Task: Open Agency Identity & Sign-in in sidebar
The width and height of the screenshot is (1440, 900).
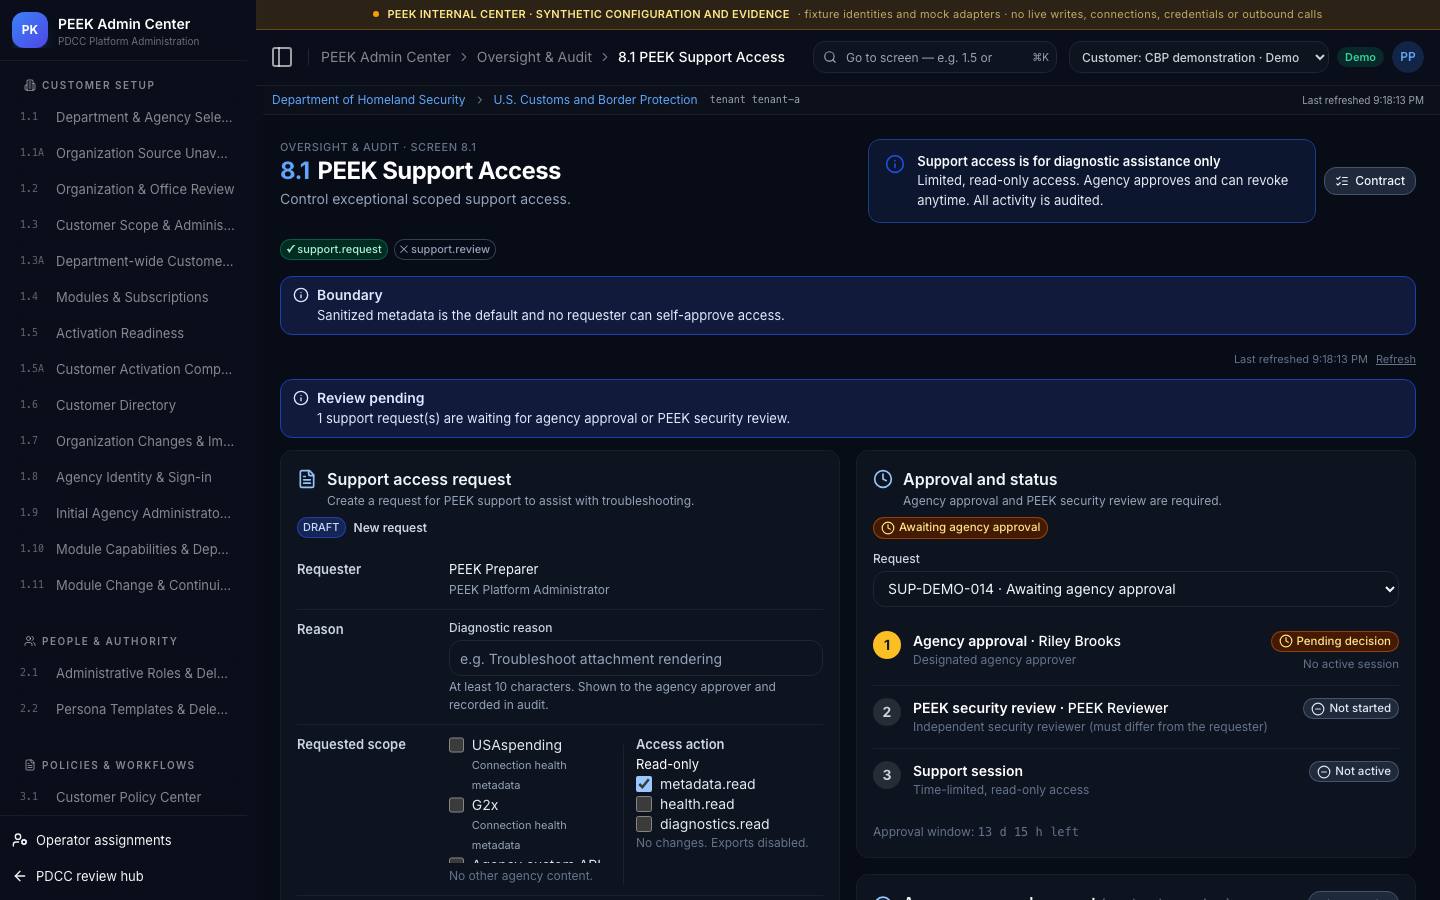Action: tap(126, 477)
